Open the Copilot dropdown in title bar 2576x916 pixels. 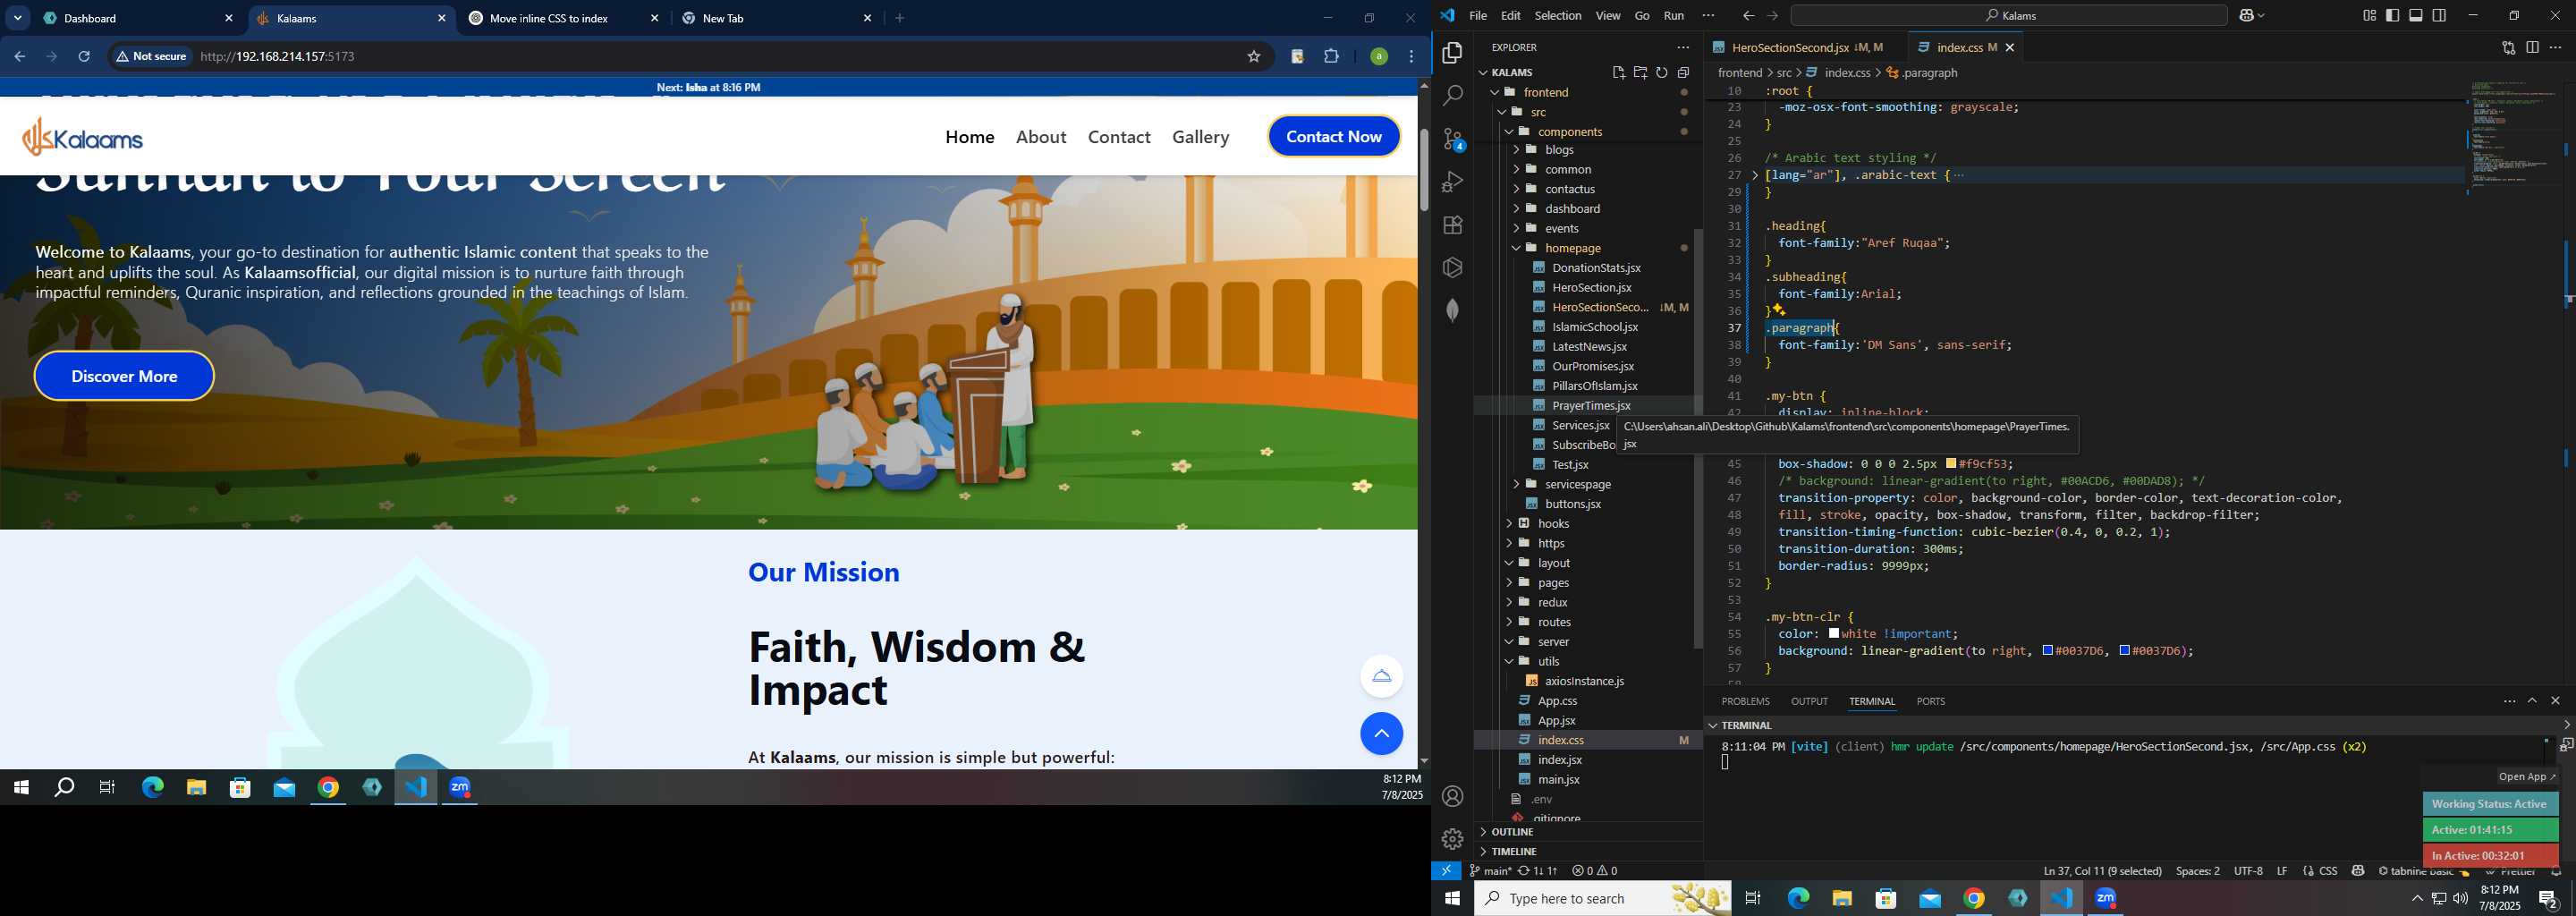tap(2263, 15)
